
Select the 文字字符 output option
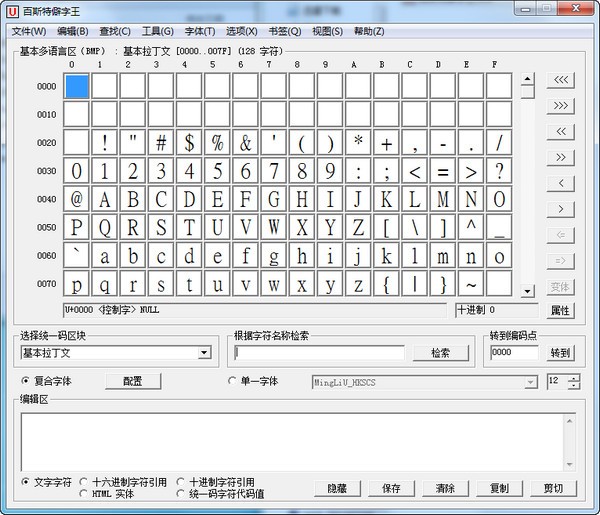click(25, 482)
